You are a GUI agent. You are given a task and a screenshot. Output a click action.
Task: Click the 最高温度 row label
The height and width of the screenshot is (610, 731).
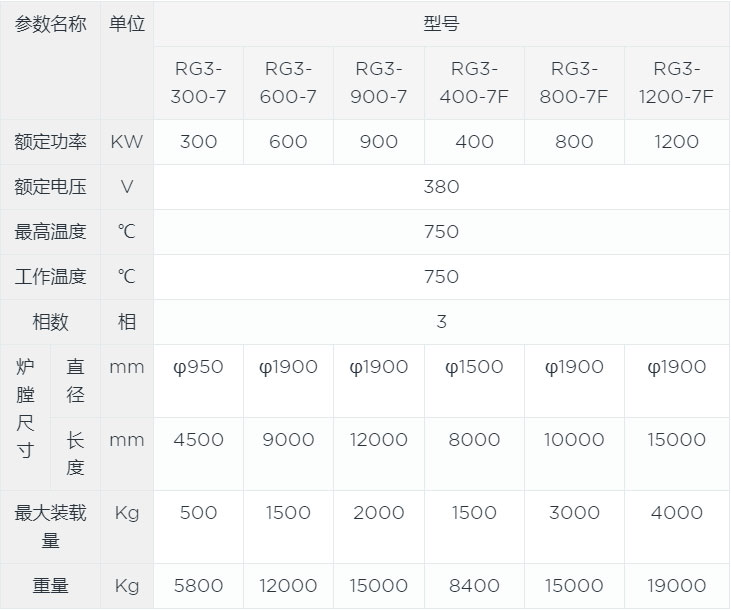51,232
